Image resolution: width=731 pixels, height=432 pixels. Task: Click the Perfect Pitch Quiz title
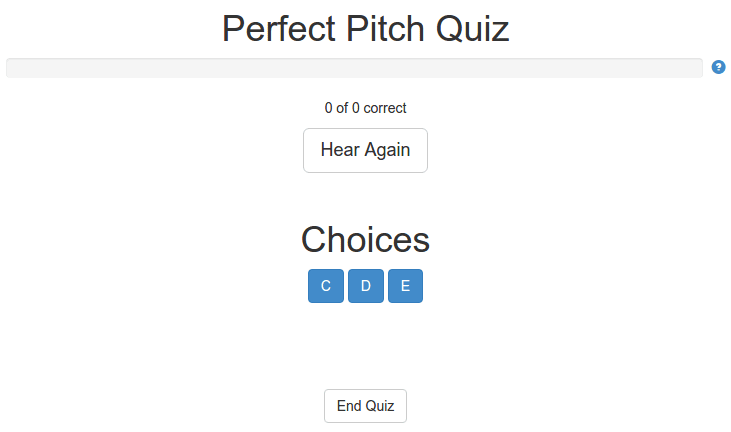366,29
